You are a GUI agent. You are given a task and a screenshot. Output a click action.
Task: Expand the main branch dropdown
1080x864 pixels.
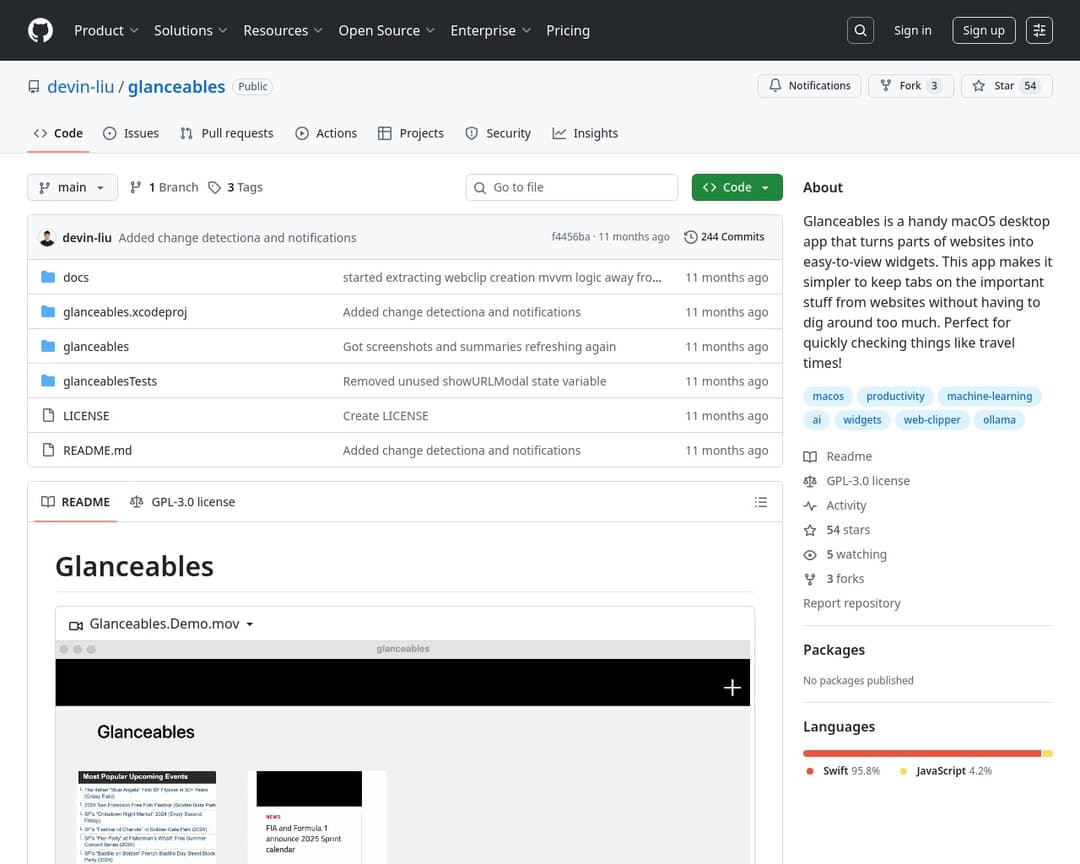click(x=72, y=187)
